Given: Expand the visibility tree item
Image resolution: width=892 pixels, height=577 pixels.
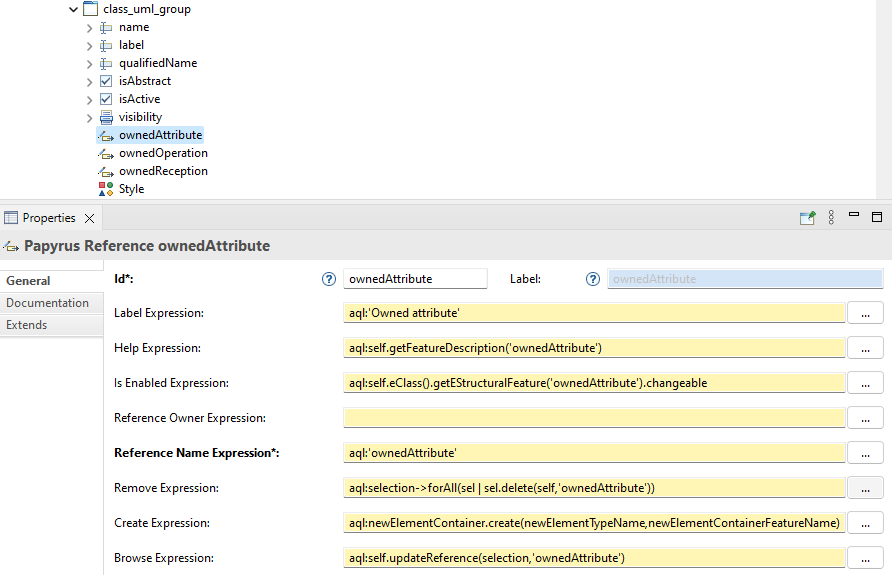Looking at the screenshot, I should point(89,118).
